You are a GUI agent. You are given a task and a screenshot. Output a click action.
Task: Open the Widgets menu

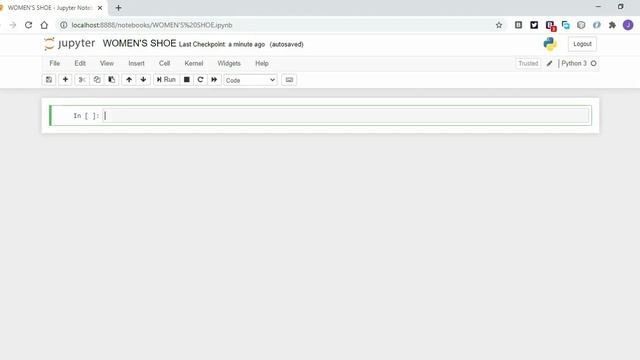pos(229,63)
